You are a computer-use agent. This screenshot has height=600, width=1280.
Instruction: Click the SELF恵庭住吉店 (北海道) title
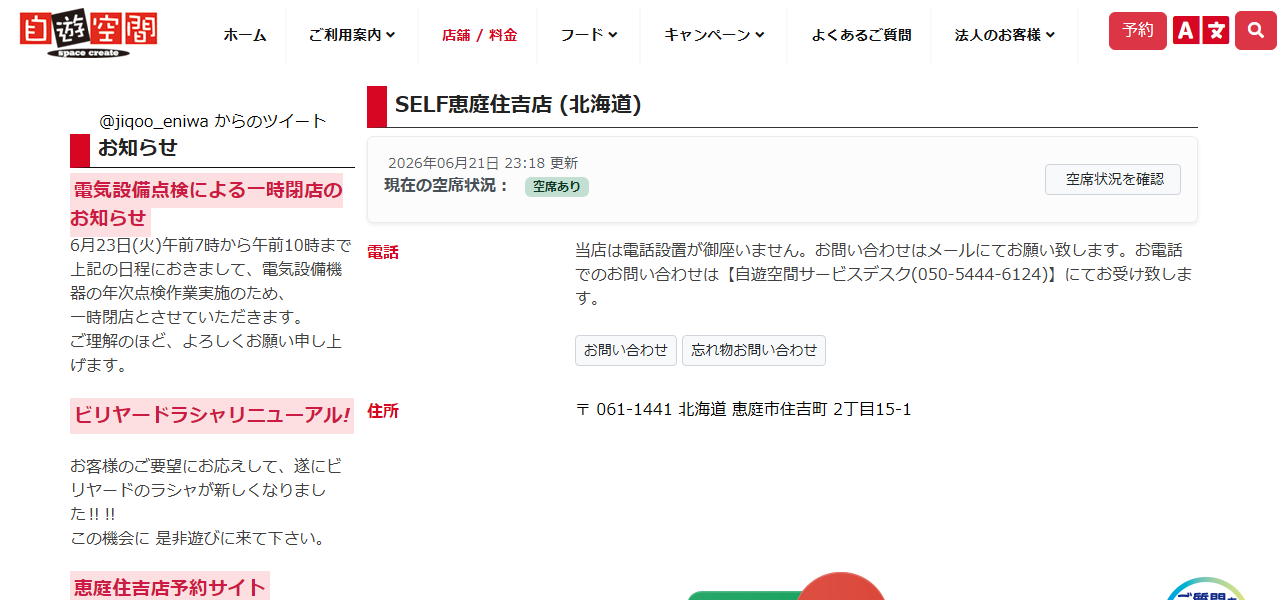518,105
